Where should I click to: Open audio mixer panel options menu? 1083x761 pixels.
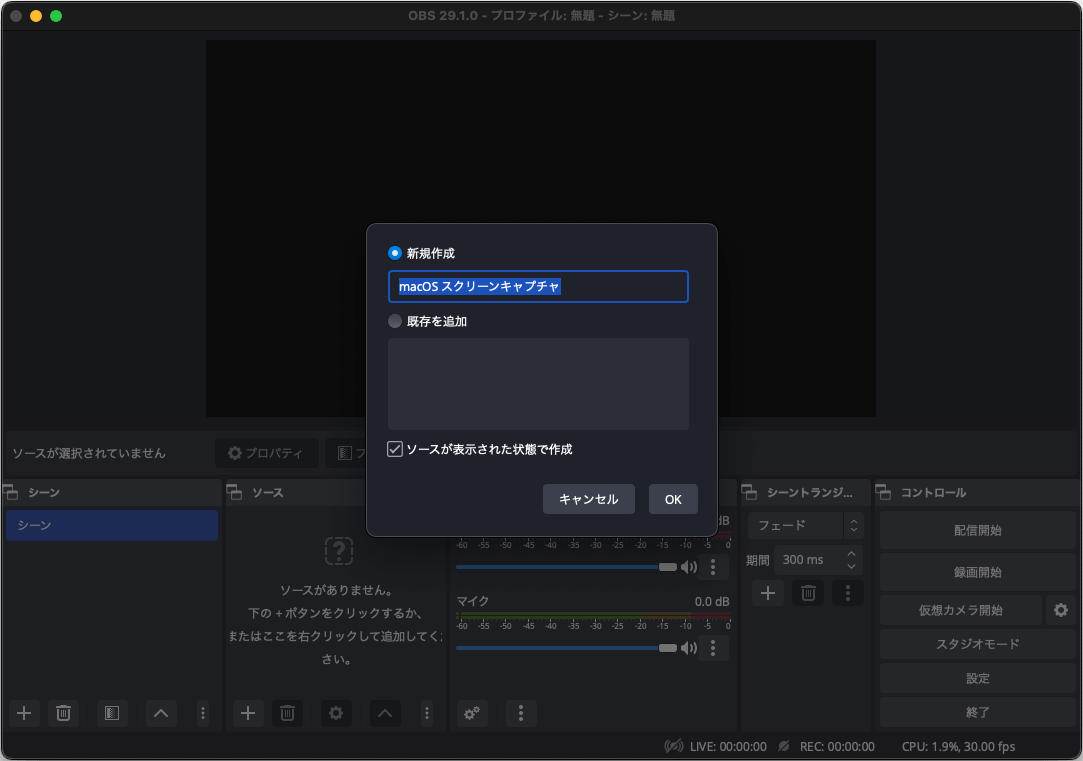[x=521, y=713]
